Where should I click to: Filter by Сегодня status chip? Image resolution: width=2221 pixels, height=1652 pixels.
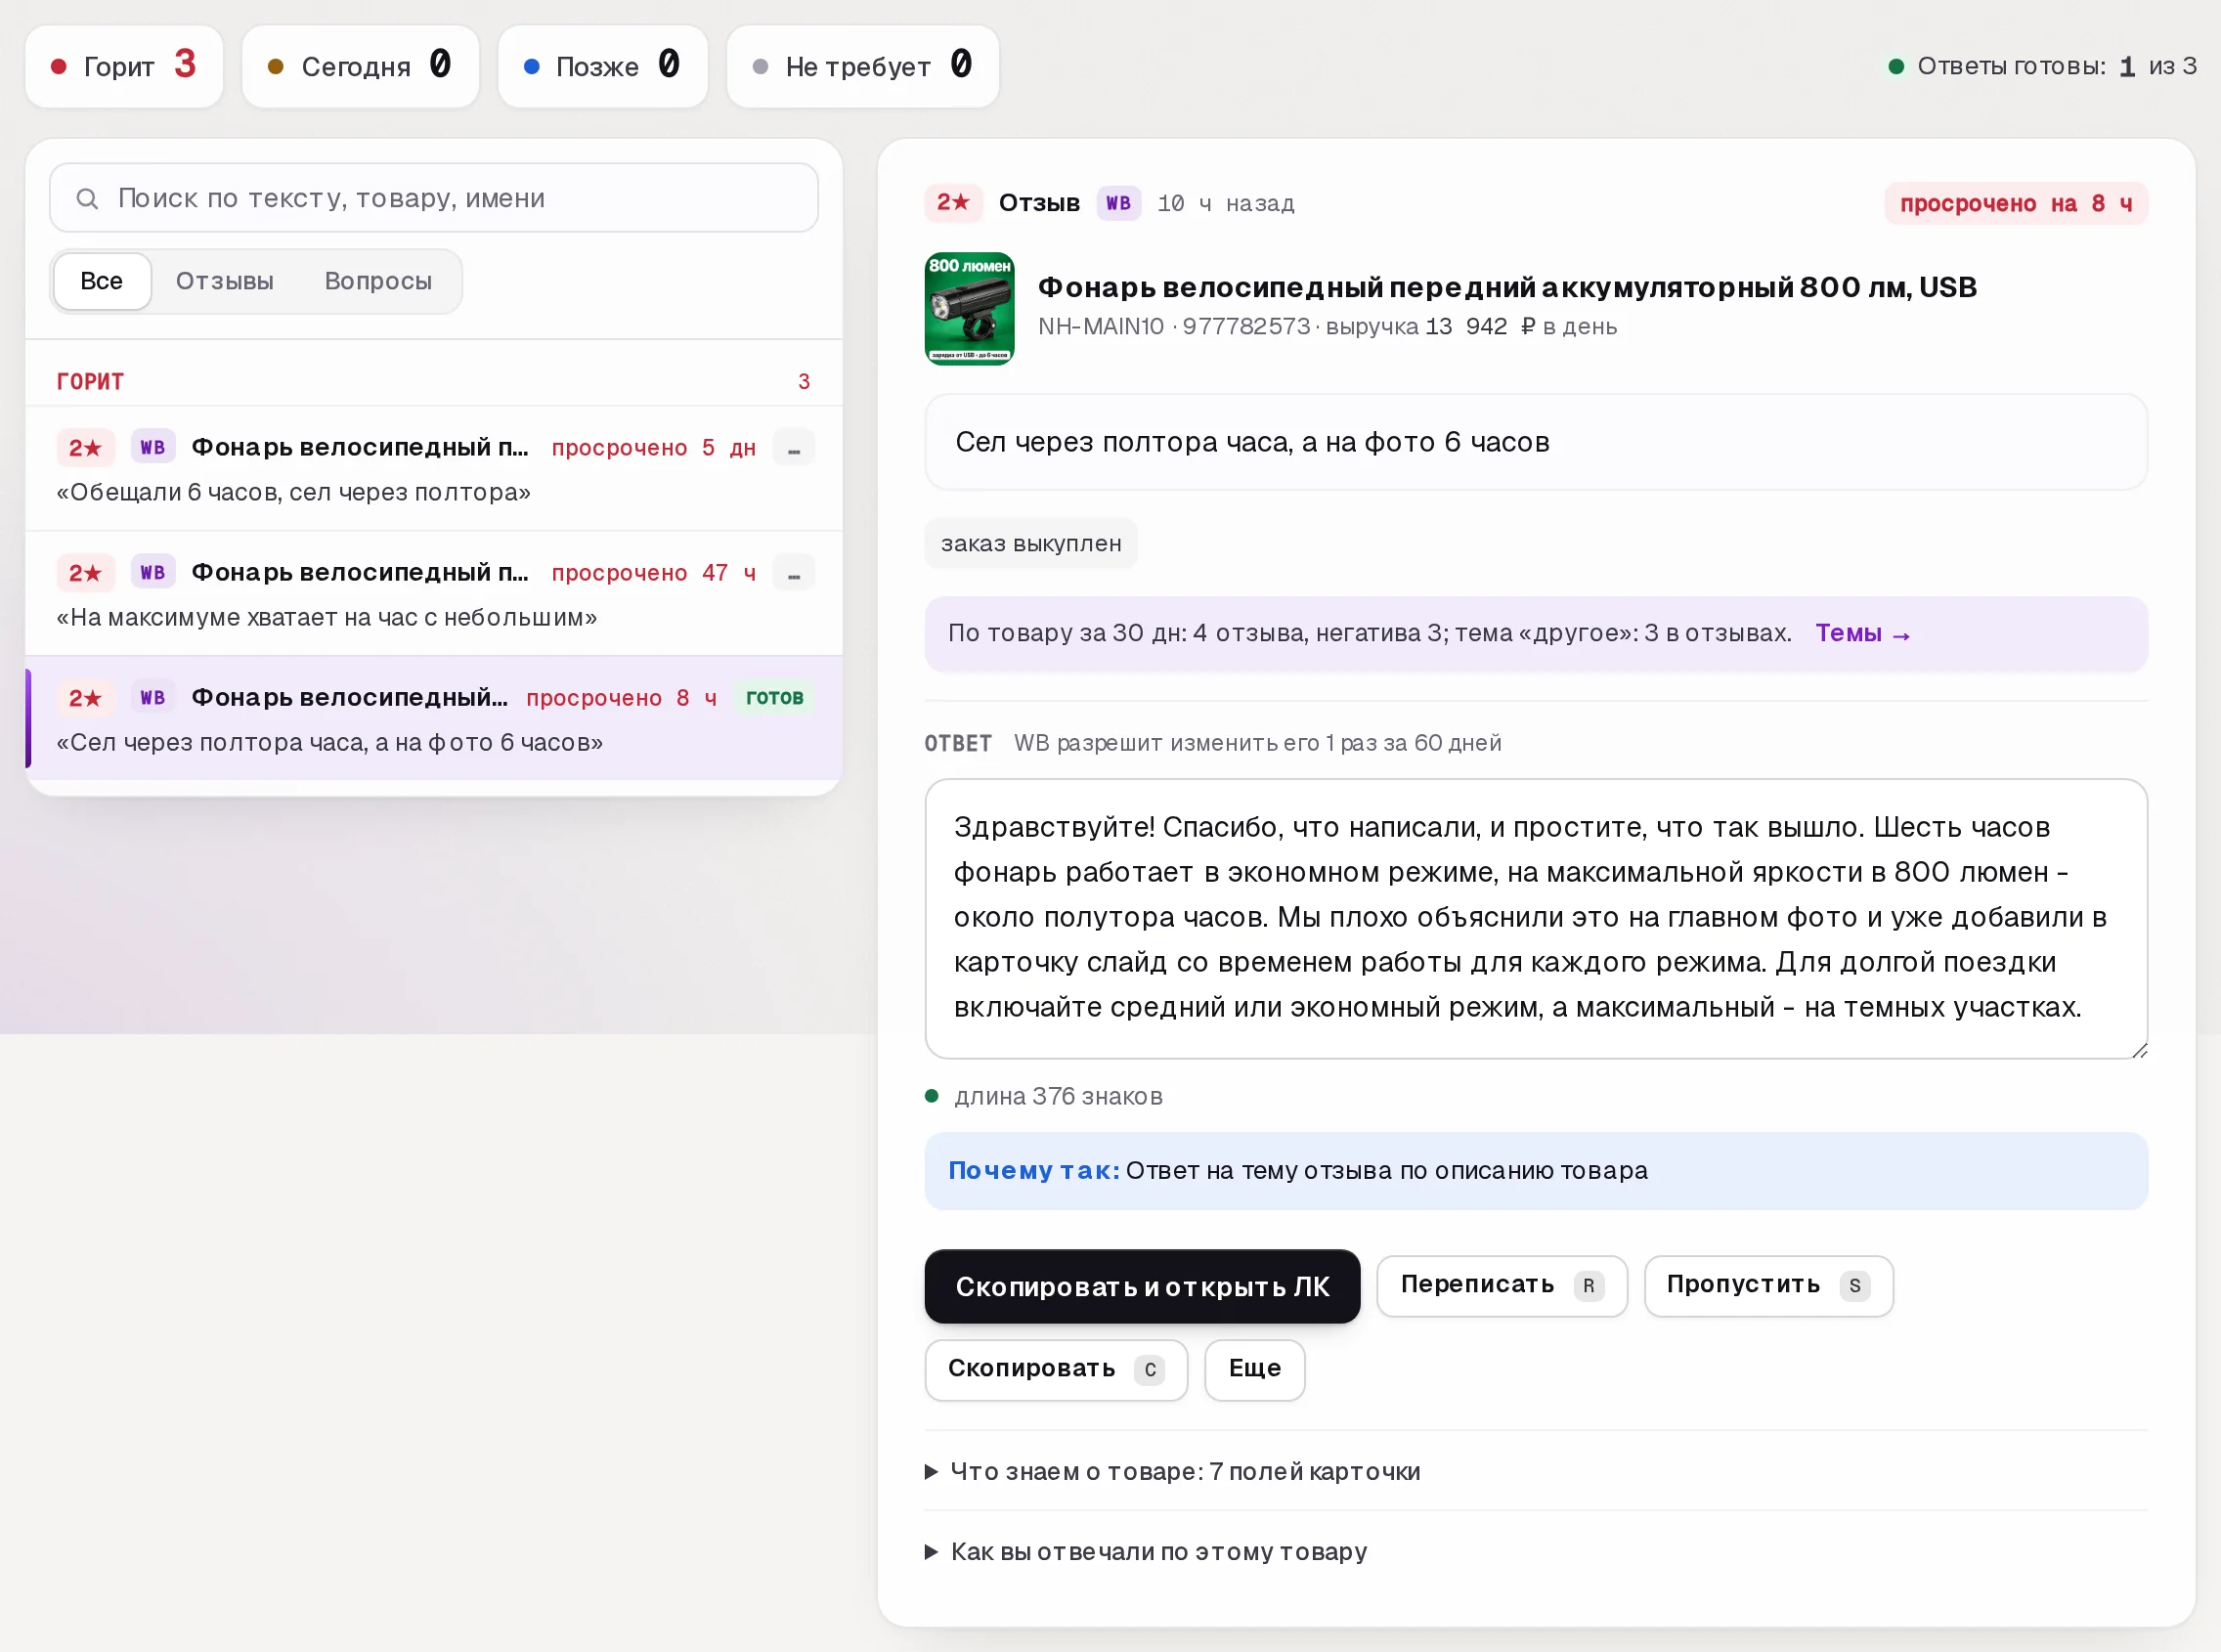point(360,66)
